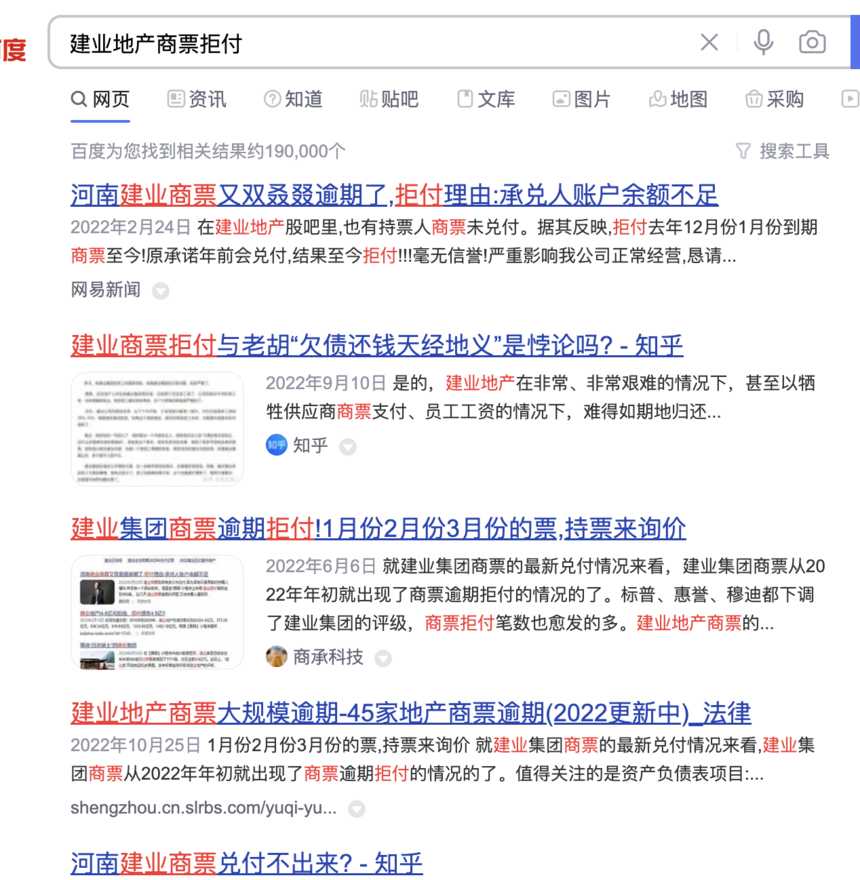Click the 知乎 source avatar icon
This screenshot has height=880, width=860.
click(276, 445)
